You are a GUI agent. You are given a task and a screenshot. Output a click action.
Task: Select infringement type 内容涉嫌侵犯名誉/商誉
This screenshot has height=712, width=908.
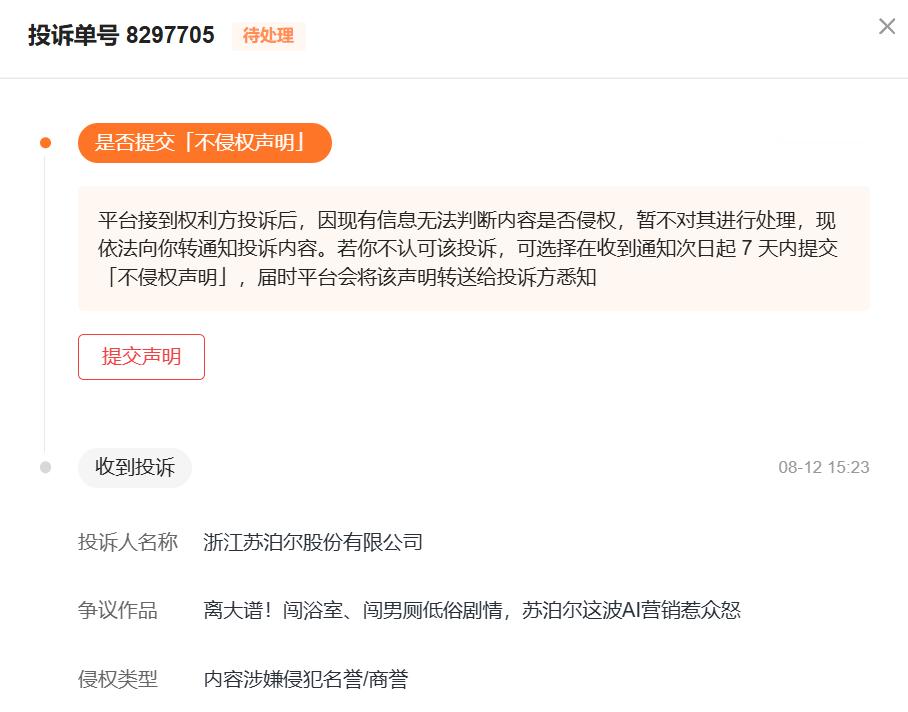[306, 678]
